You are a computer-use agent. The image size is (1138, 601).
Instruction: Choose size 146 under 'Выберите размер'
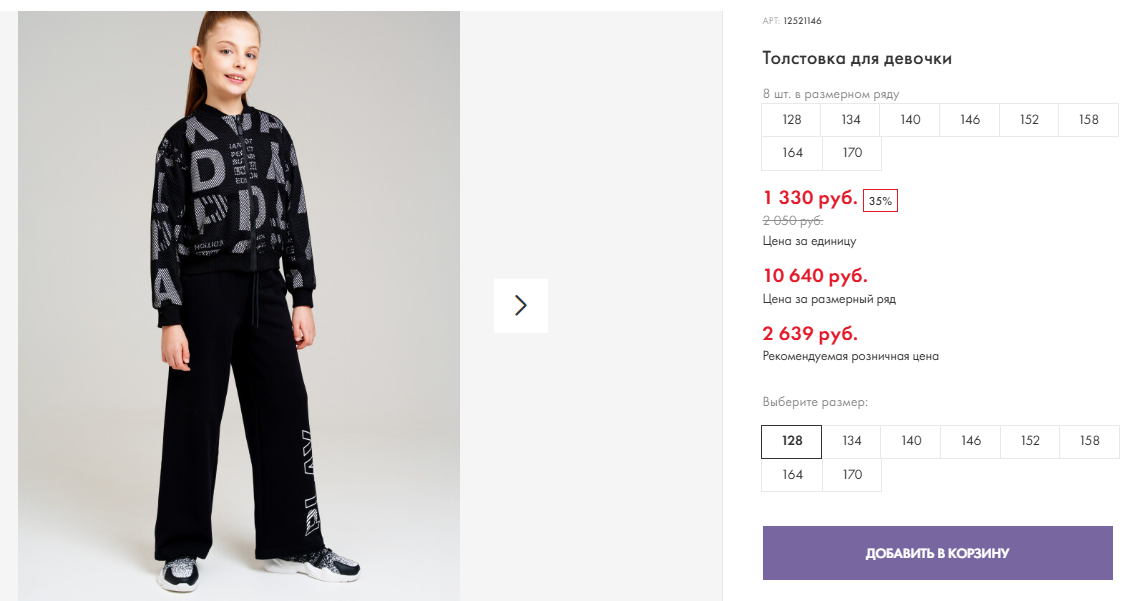coord(970,441)
